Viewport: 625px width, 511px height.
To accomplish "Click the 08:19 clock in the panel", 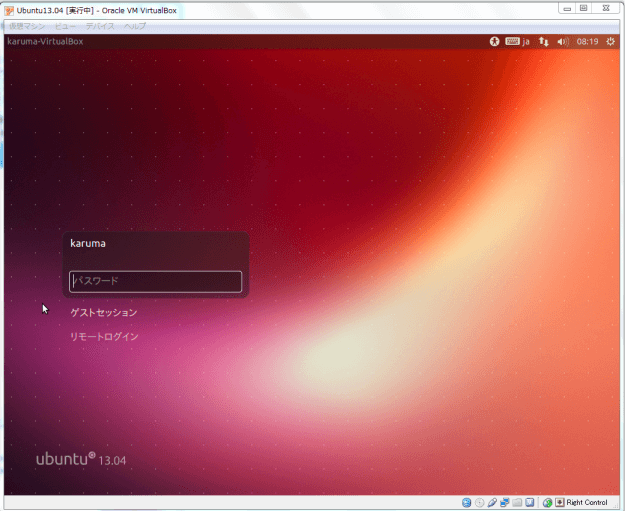I will (x=587, y=42).
